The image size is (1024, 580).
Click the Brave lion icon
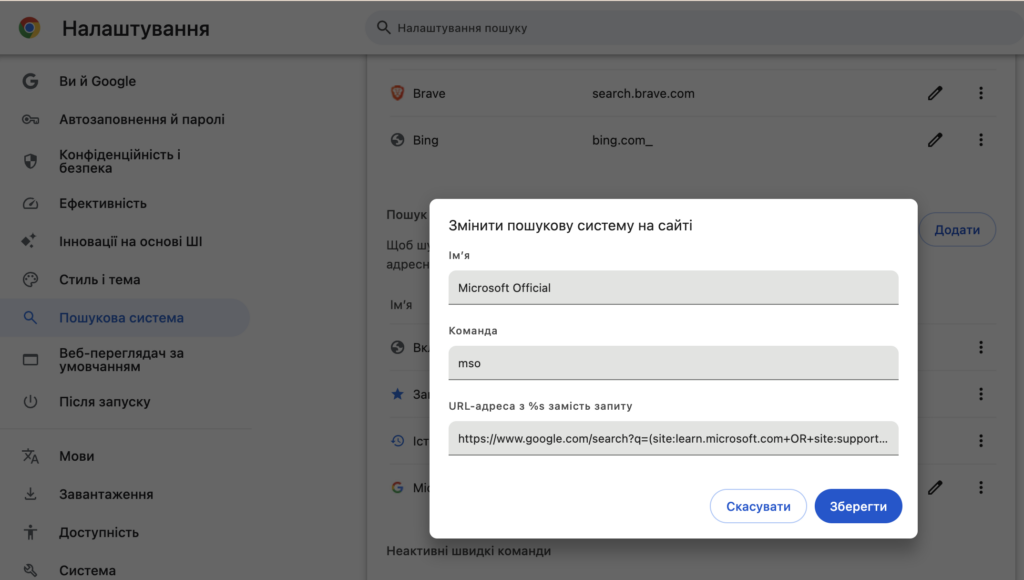tap(397, 93)
